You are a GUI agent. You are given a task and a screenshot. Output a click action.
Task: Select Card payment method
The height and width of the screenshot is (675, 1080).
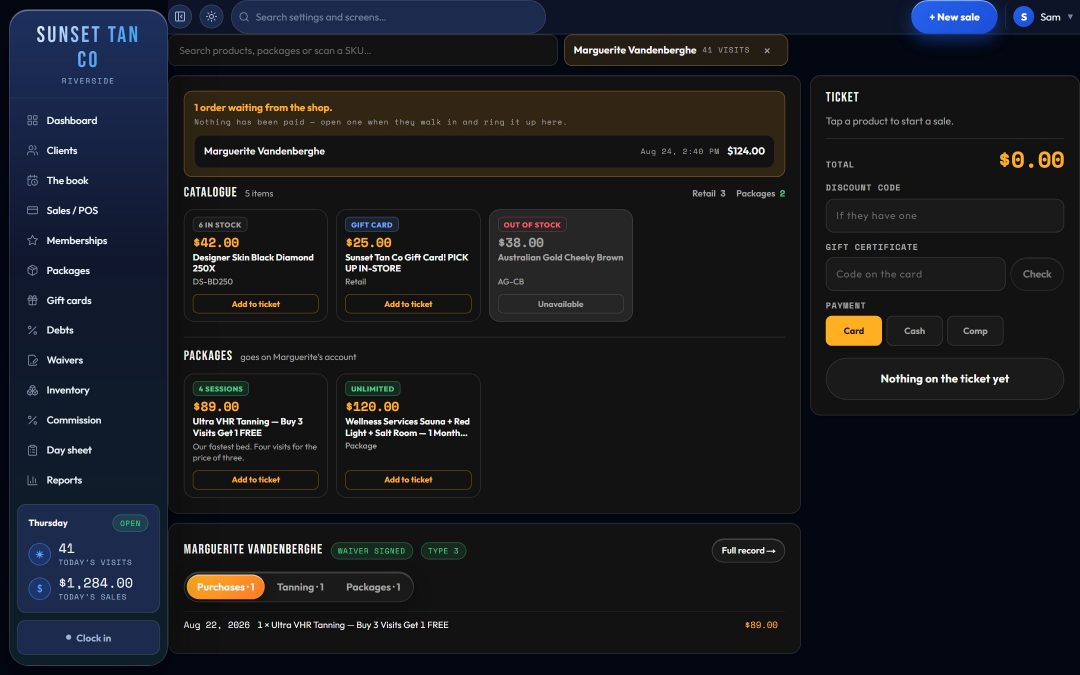(x=853, y=331)
